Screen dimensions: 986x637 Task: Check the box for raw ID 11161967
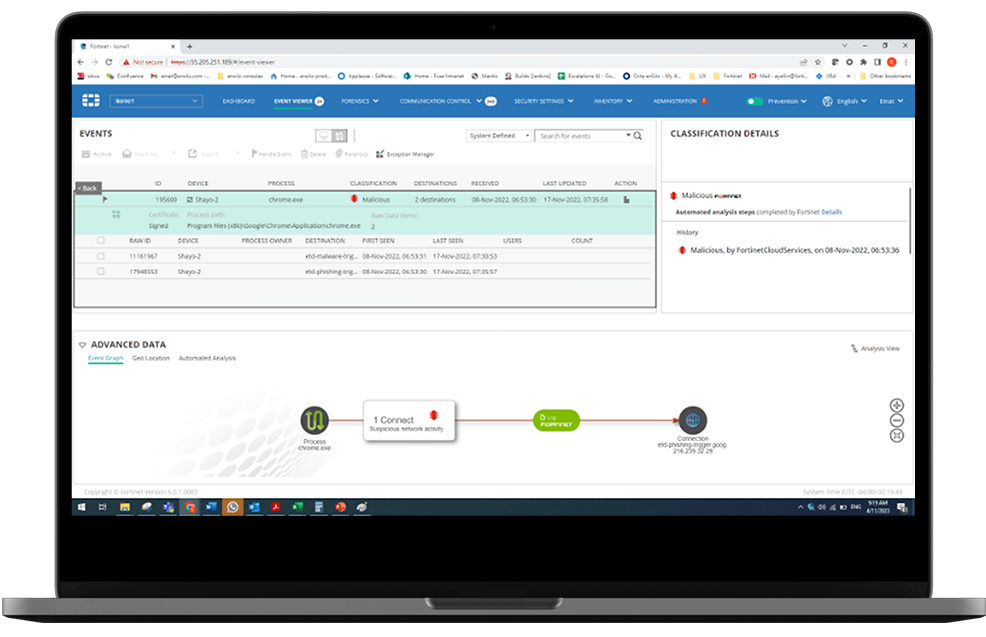click(x=101, y=256)
